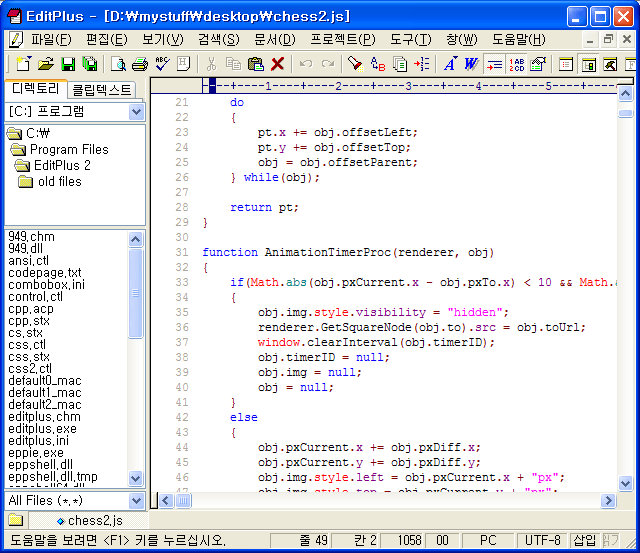640x553 pixels.
Task: Toggle the Word wrap toolbar button
Action: (495, 64)
